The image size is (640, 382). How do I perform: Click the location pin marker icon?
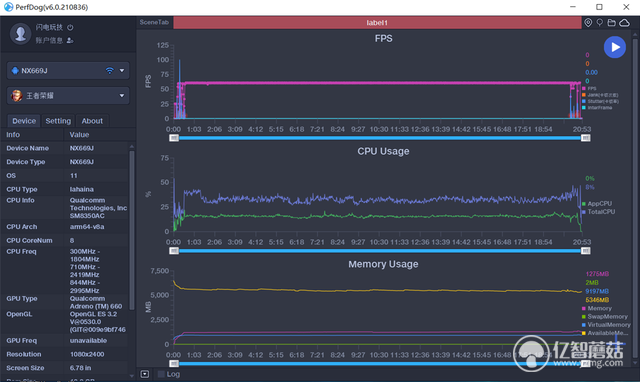(x=588, y=23)
